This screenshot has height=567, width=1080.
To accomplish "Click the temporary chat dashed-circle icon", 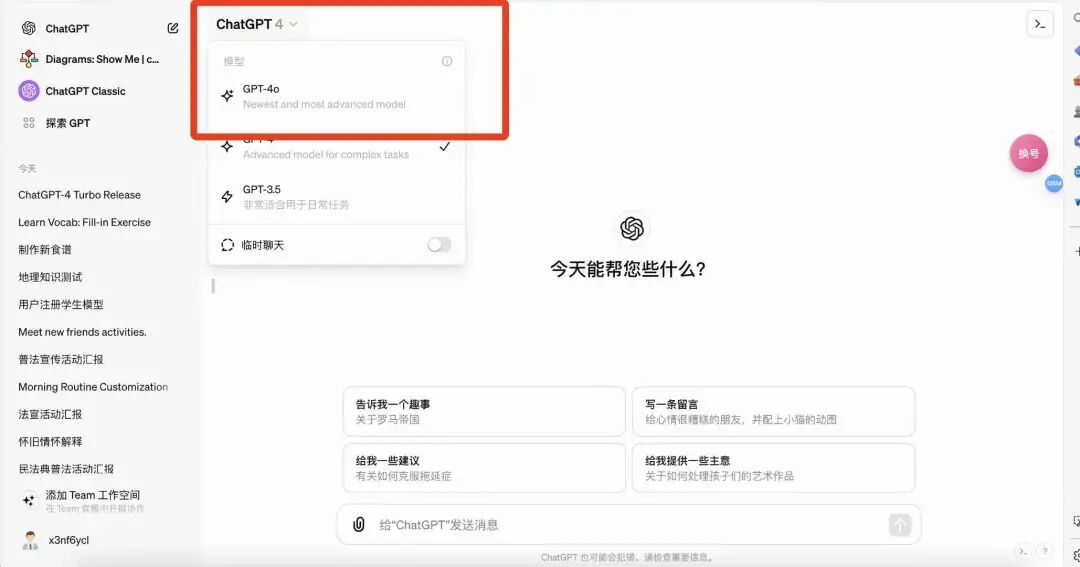I will tap(227, 245).
